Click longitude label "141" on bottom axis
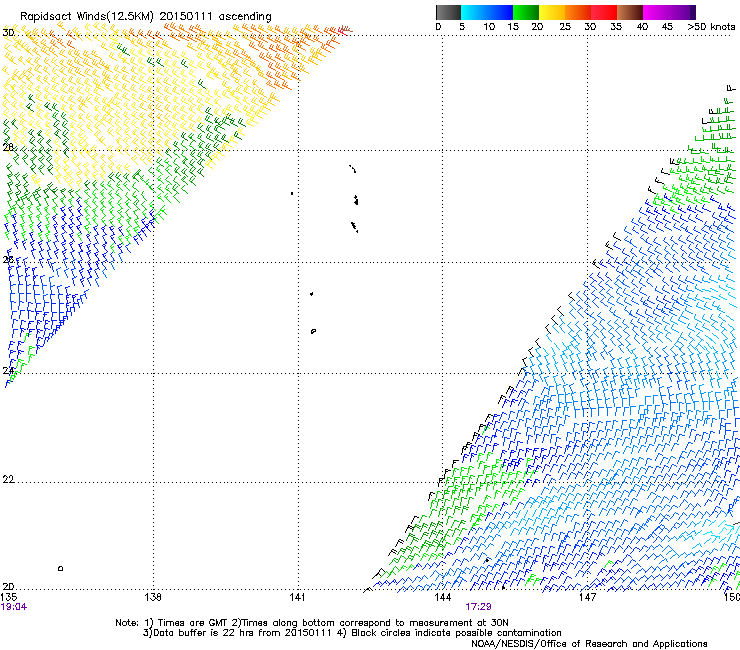 (297, 597)
